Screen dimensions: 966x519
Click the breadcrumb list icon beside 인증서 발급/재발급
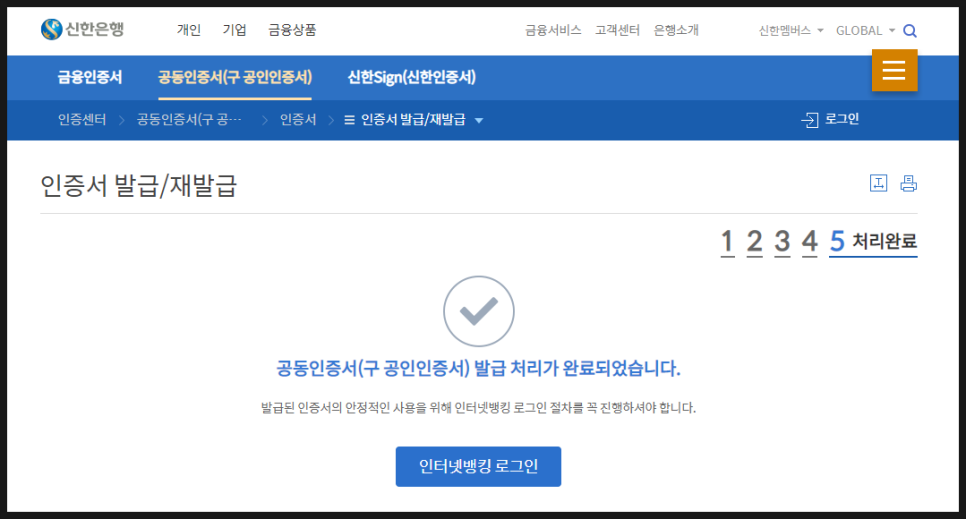pyautogui.click(x=349, y=120)
